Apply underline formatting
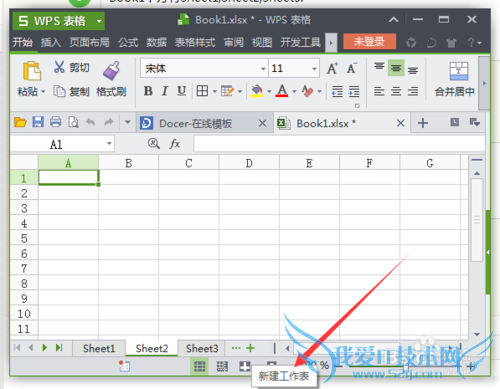 coord(181,91)
